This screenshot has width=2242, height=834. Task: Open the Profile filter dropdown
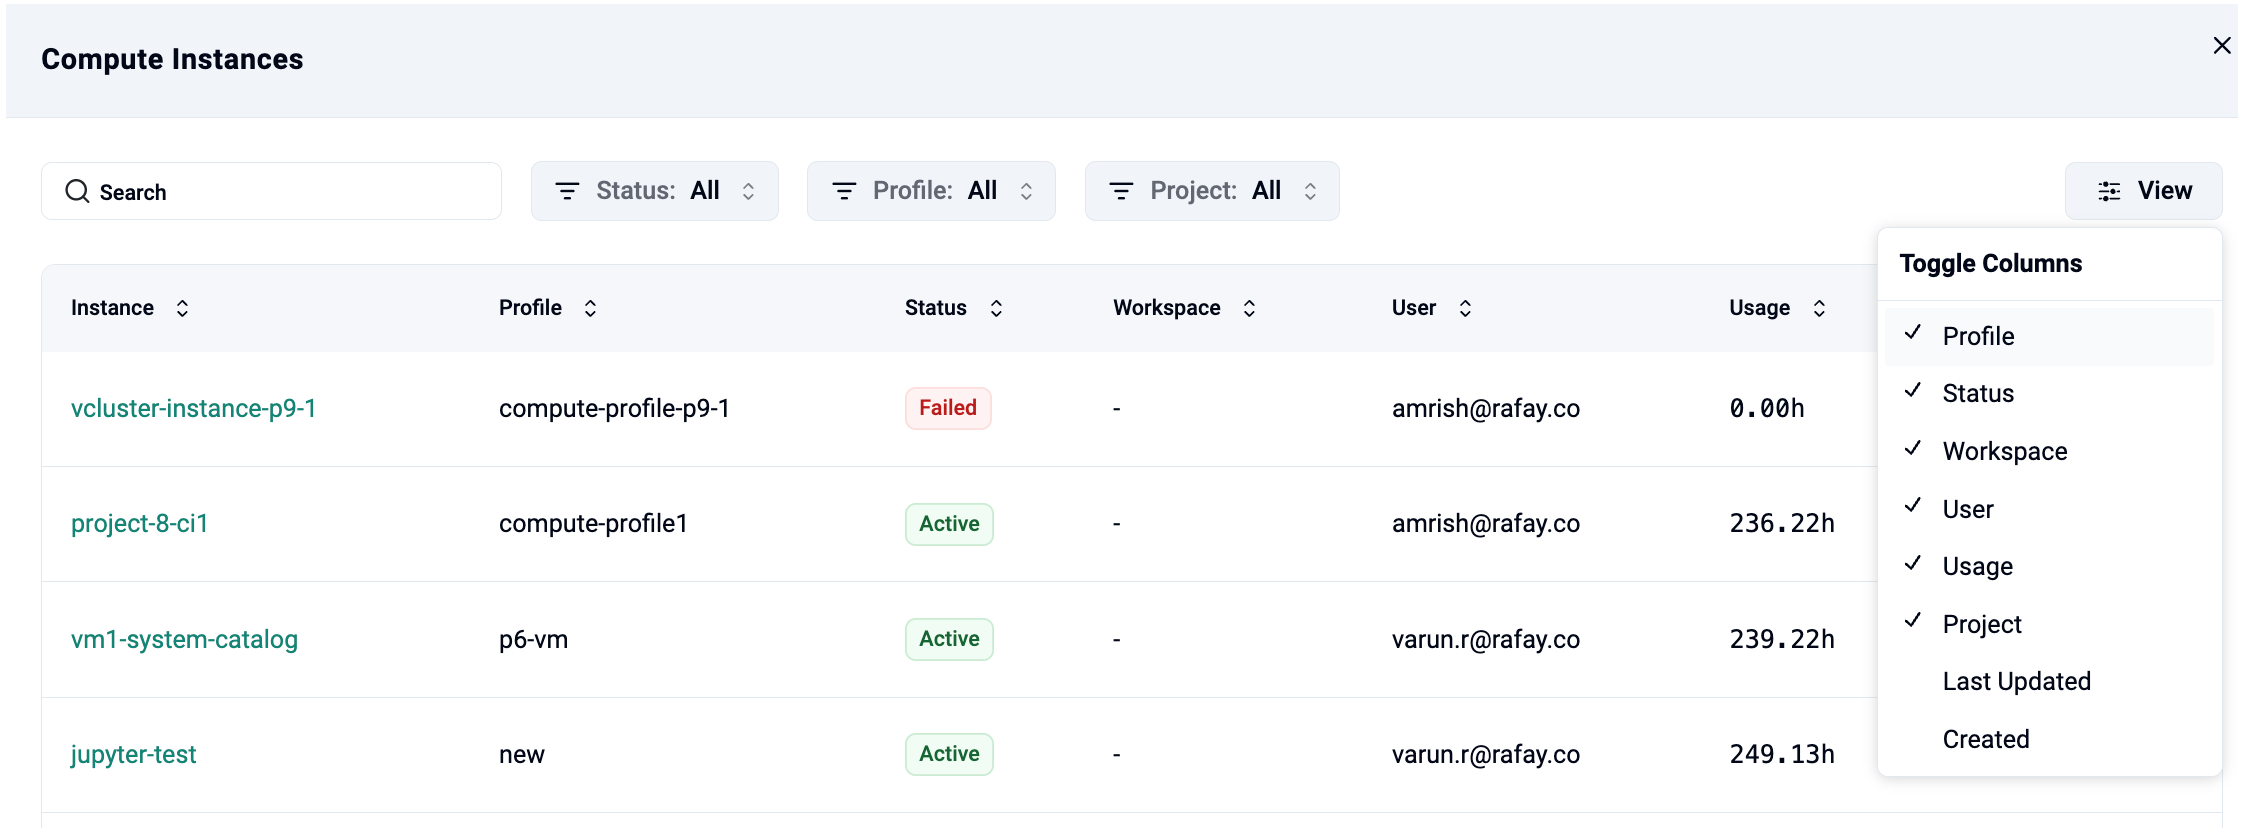pyautogui.click(x=931, y=191)
